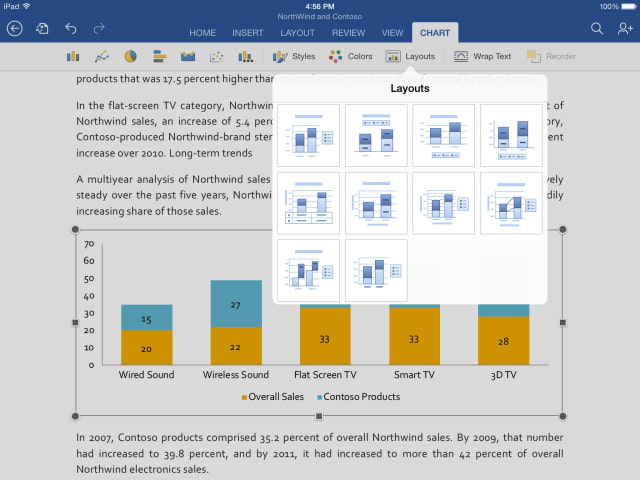Open the share with people icon
640x480 pixels.
625,30
